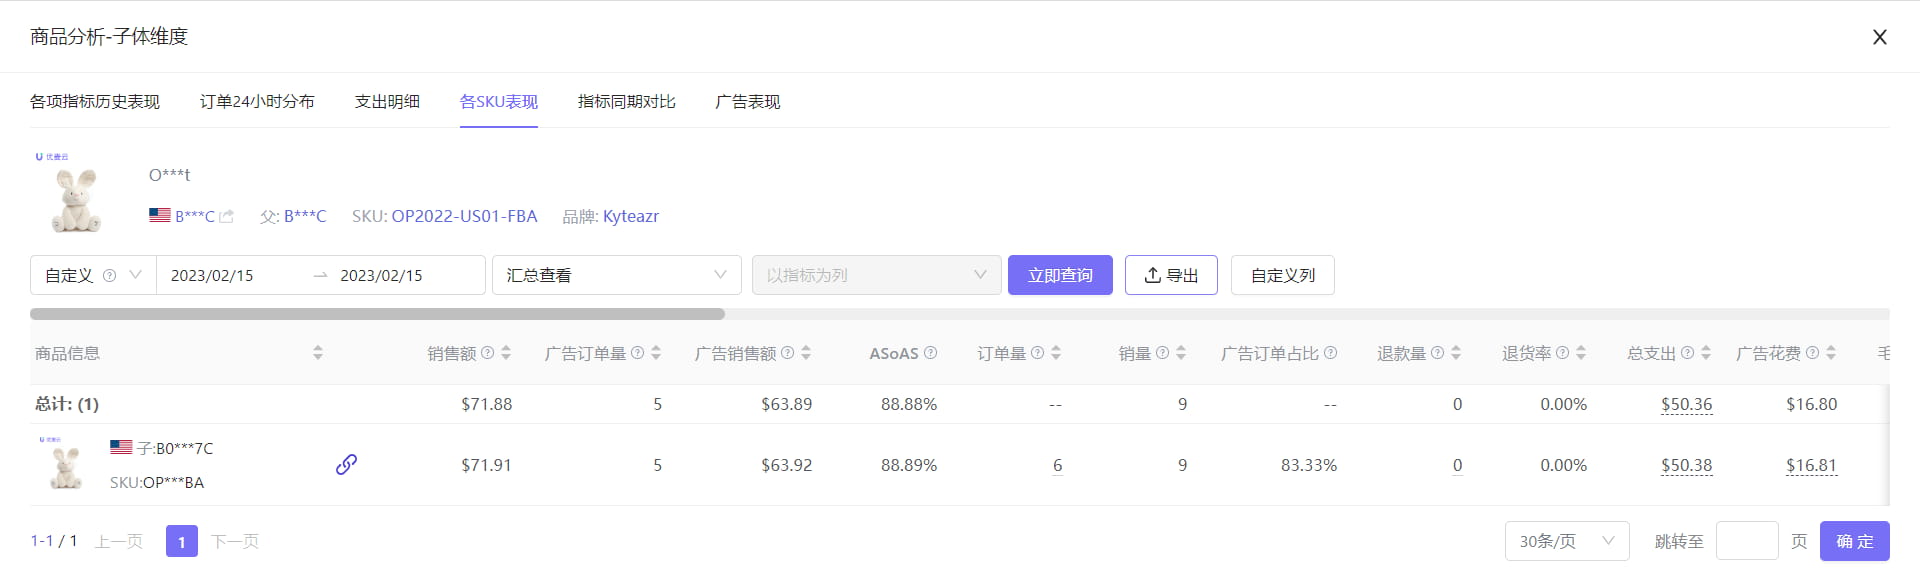Show help for 总支出 column

[x=1688, y=353]
